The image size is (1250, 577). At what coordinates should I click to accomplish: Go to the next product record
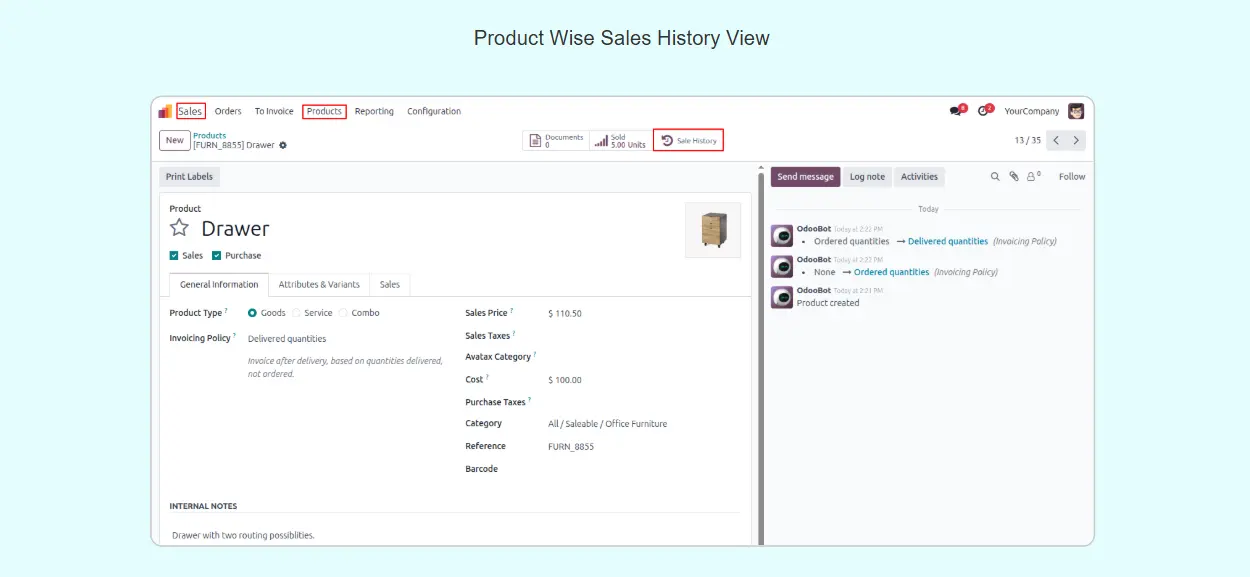1076,141
